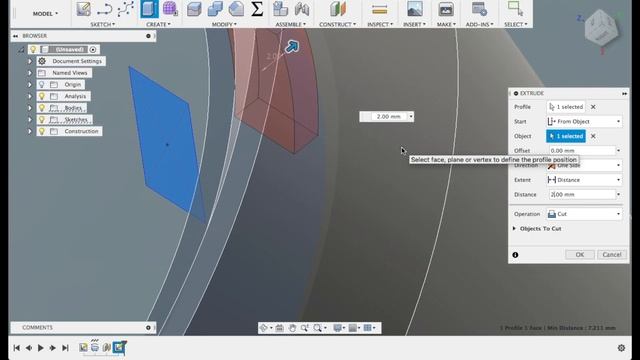640x360 pixels.
Task: Click the Add-Ins scripts icon
Action: [479, 9]
